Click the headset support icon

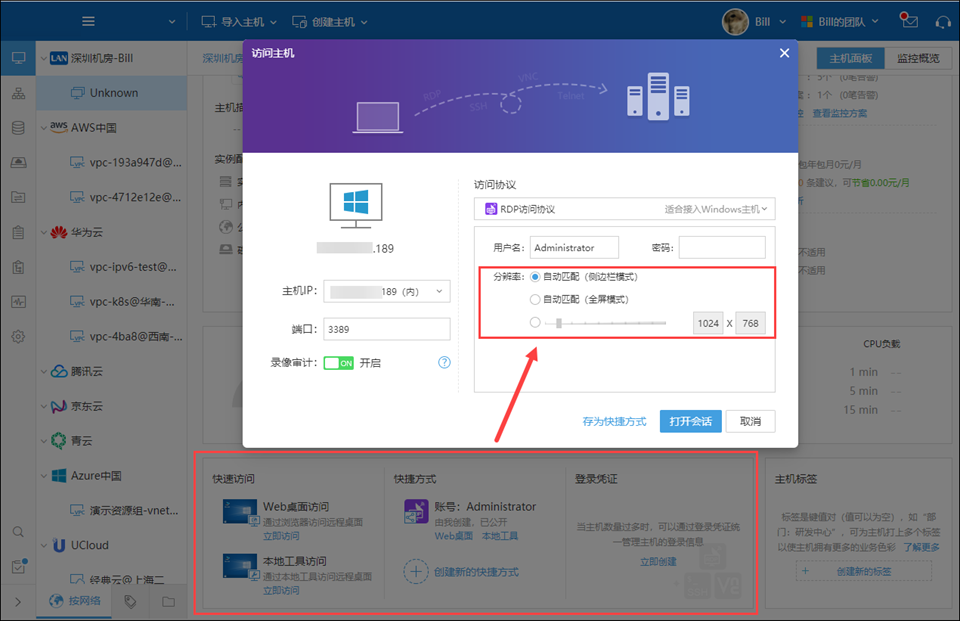click(942, 21)
